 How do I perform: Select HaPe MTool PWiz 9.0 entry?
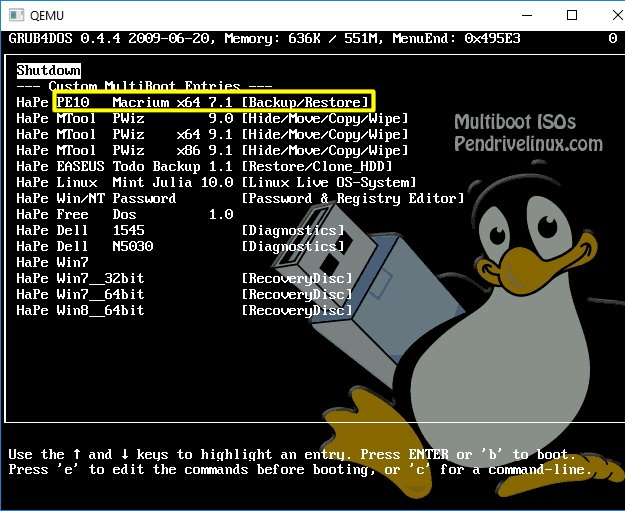[x=212, y=118]
